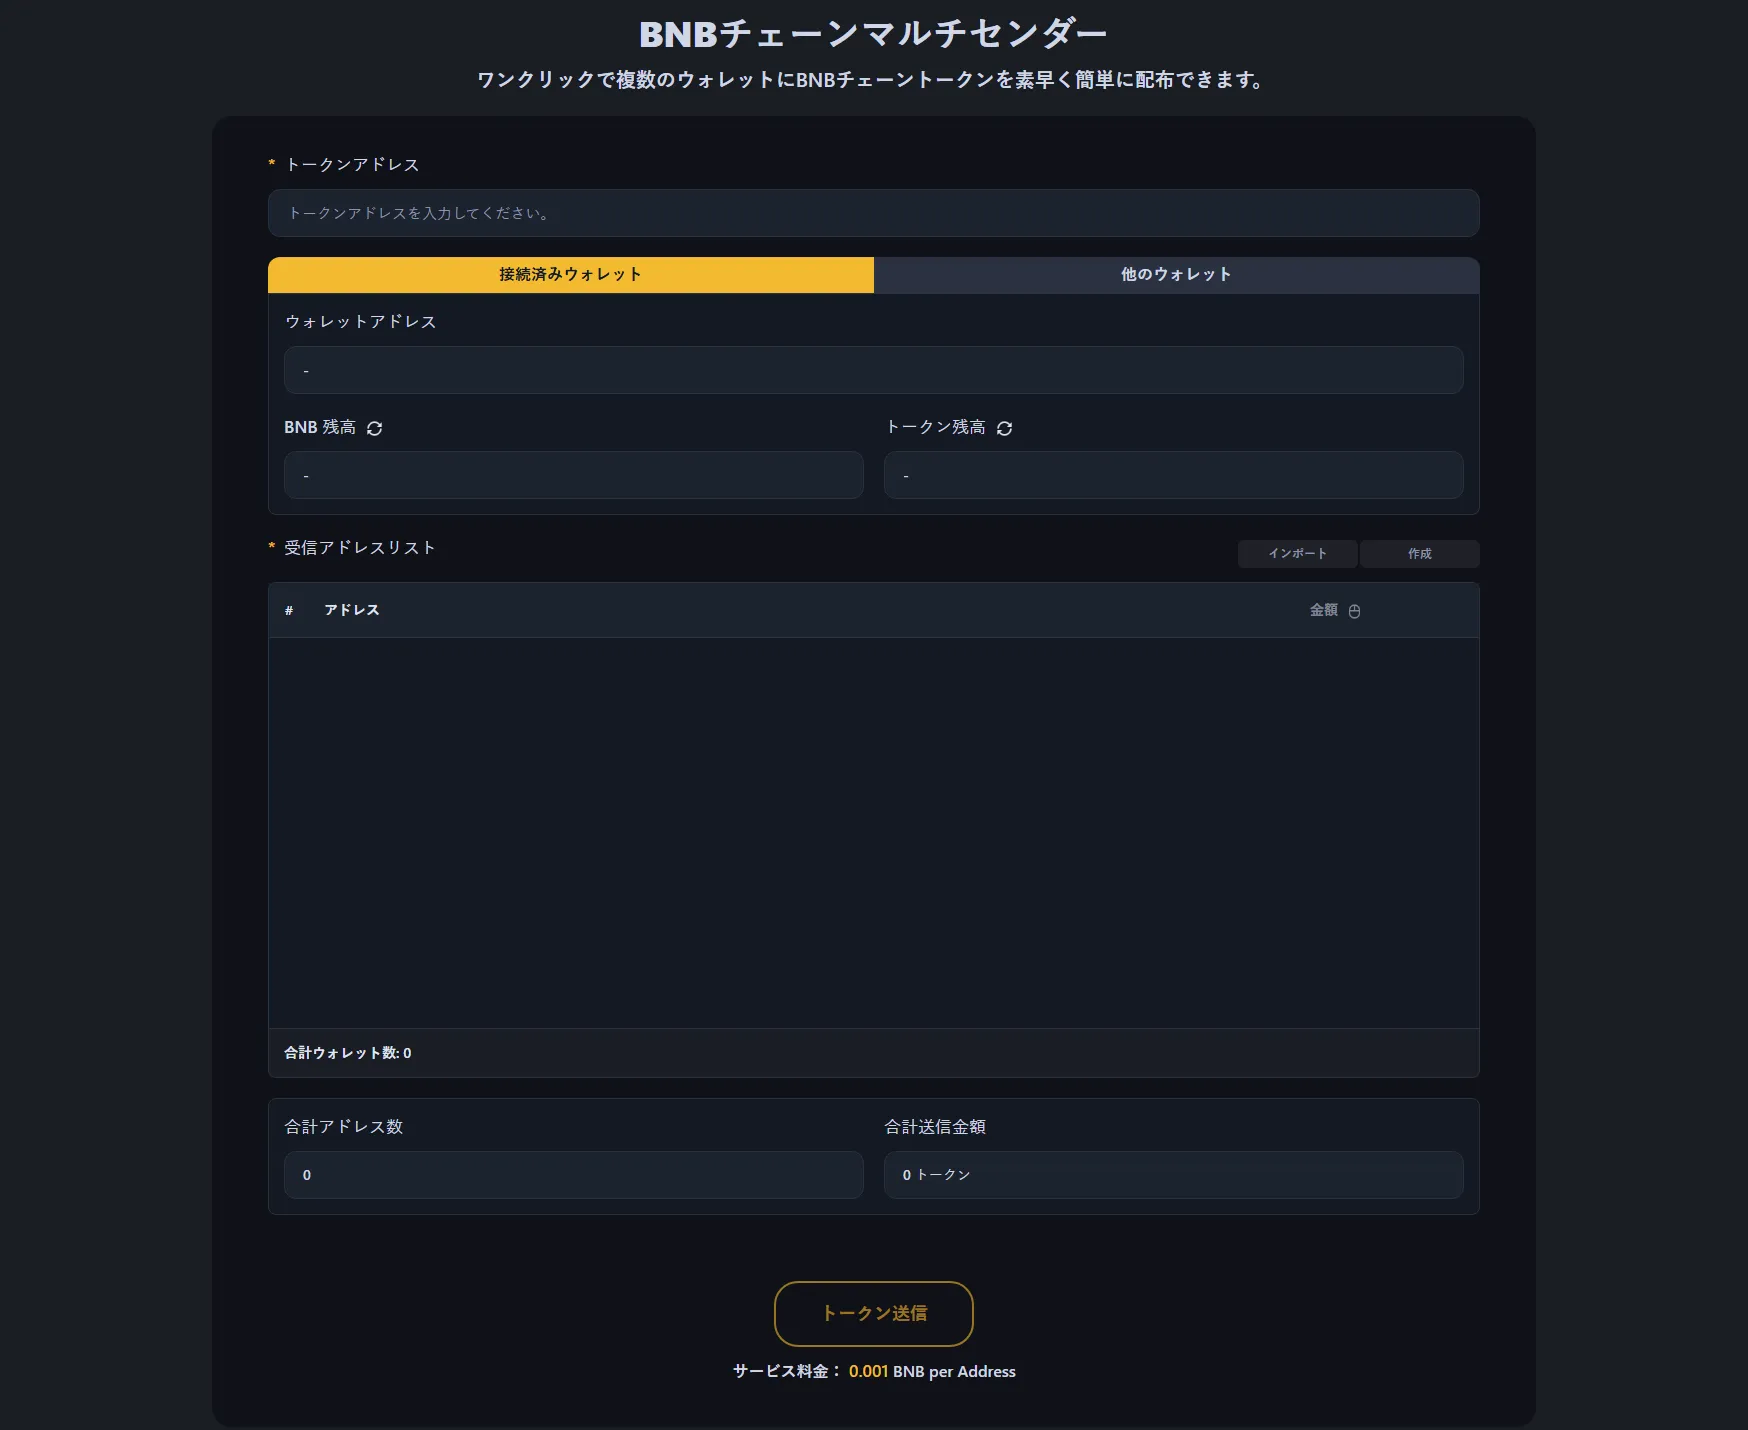This screenshot has height=1430, width=1748.
Task: Click the トークン残高 value field
Action: (1173, 475)
